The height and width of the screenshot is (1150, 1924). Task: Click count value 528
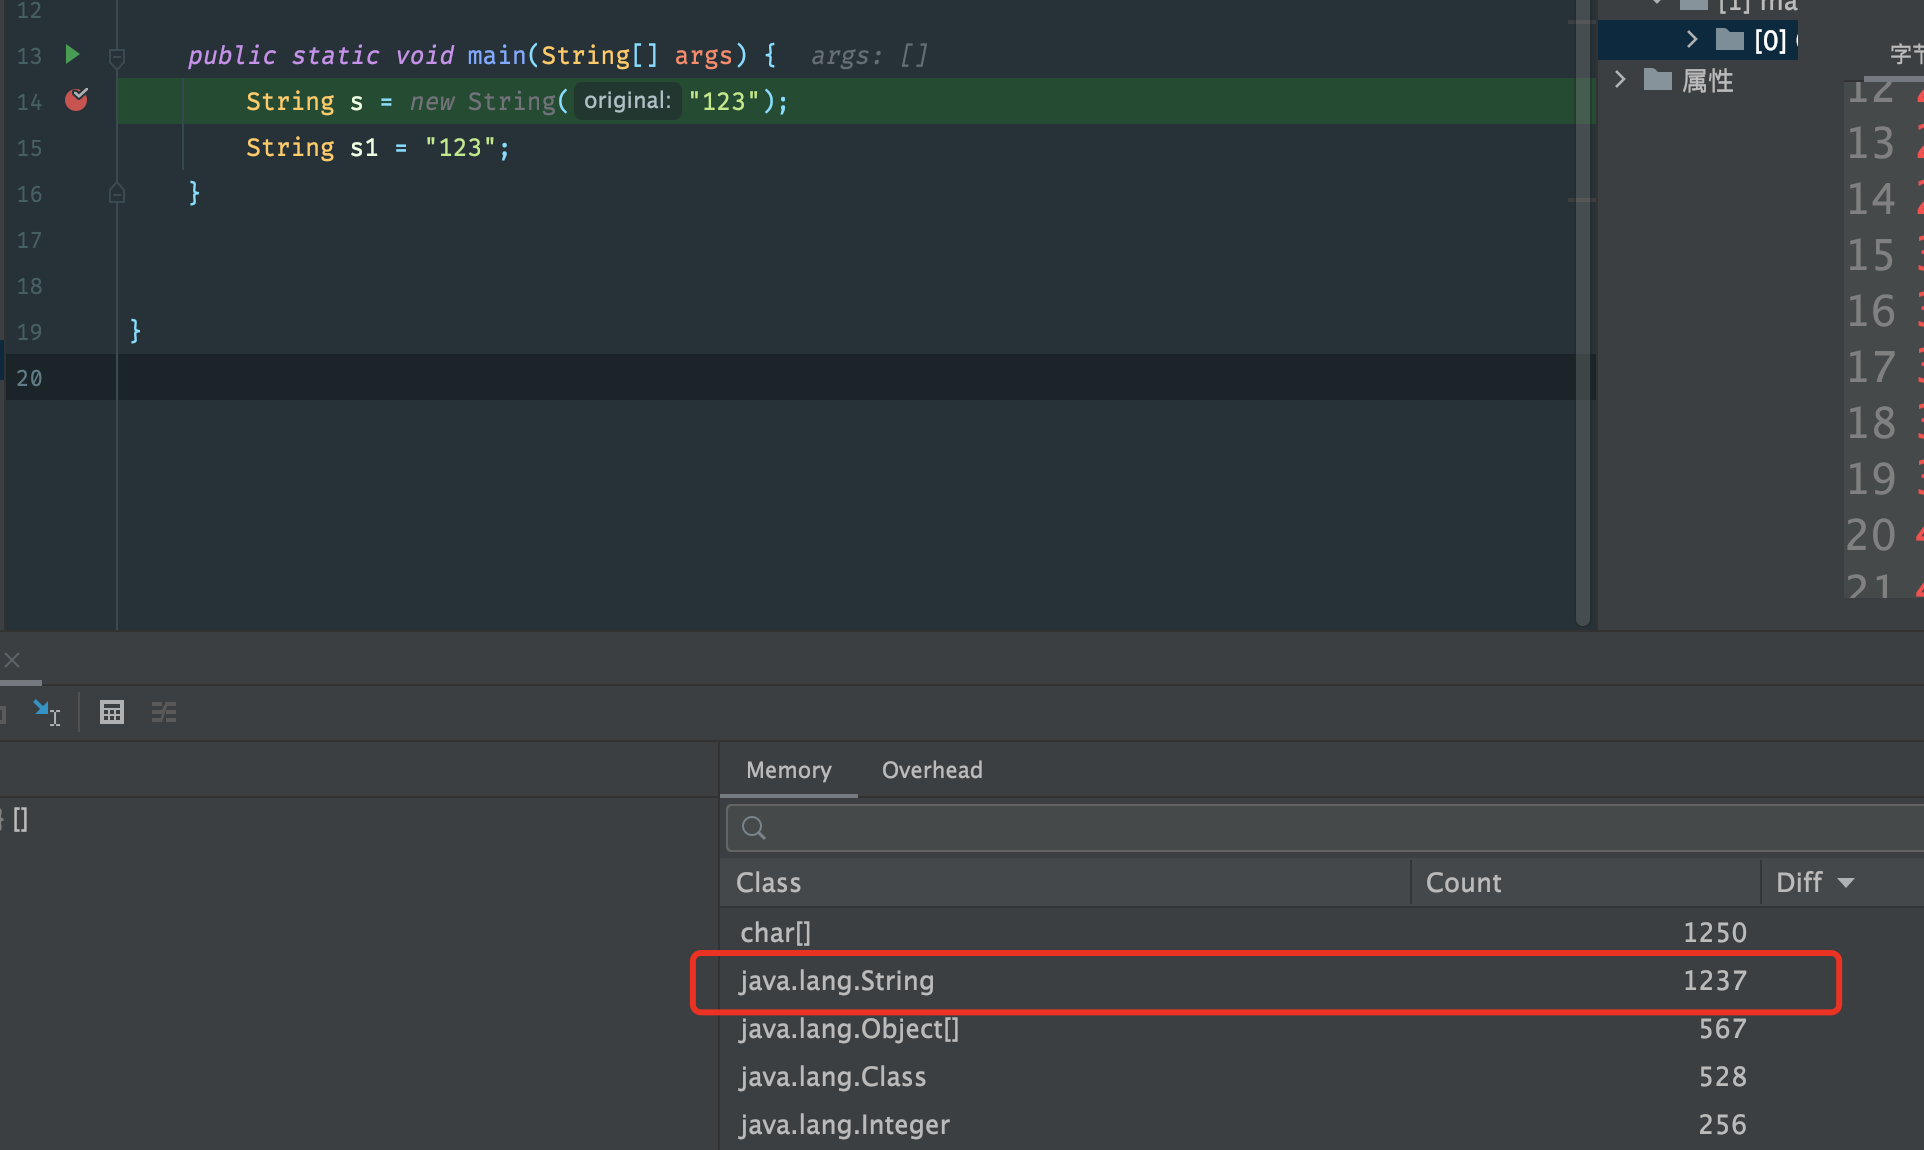pos(1722,1077)
